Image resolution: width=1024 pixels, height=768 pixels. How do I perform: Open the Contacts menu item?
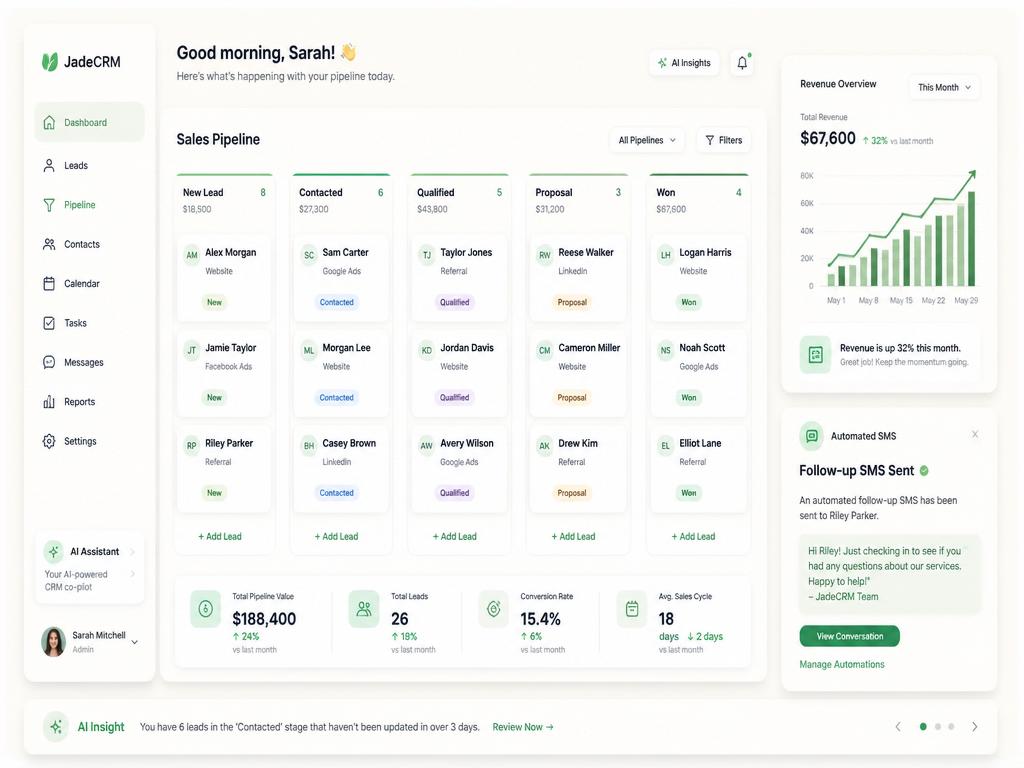coord(89,244)
